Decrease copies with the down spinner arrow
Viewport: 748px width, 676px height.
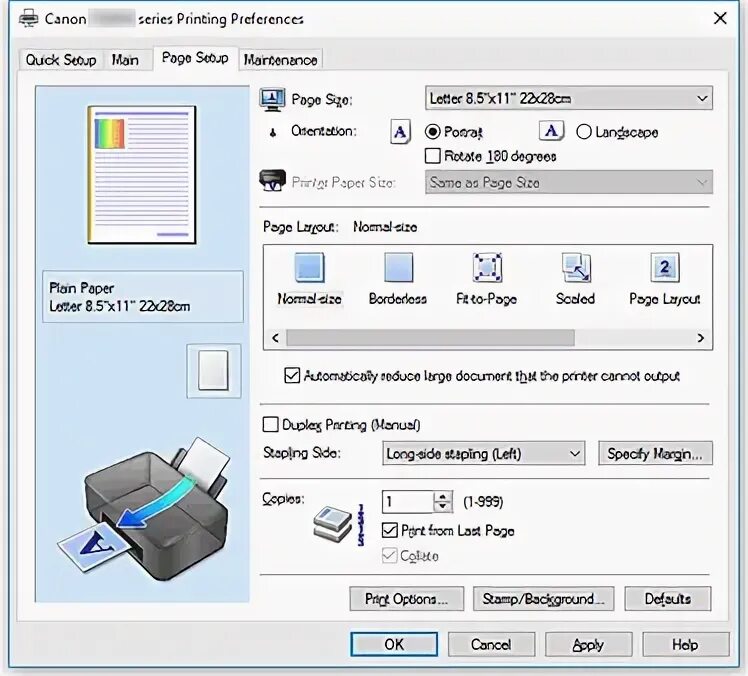443,507
